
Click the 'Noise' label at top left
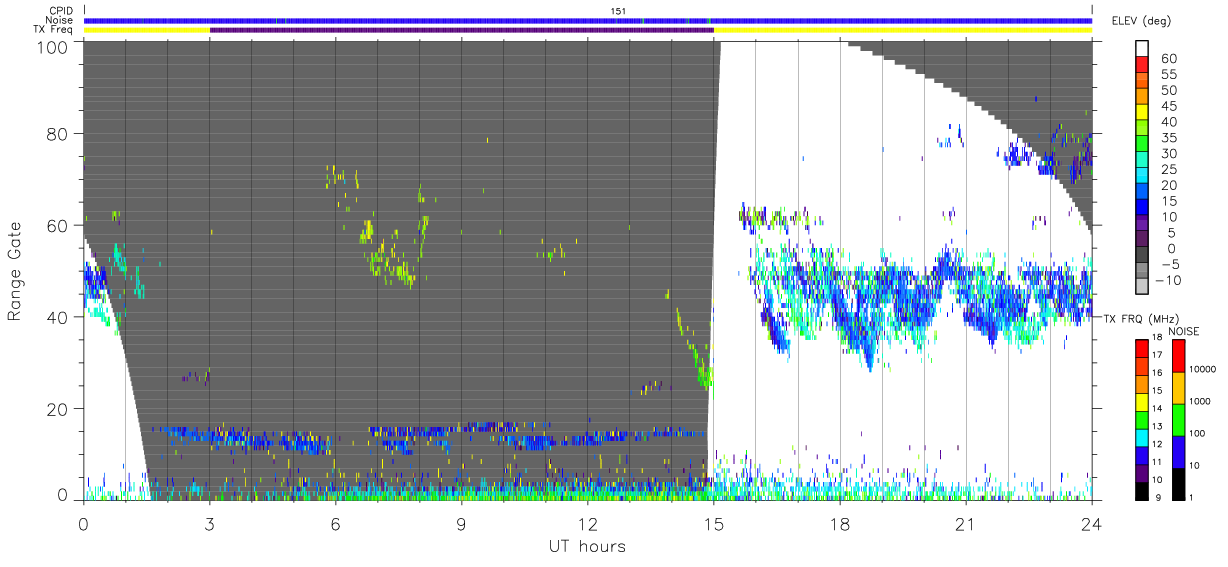click(60, 20)
